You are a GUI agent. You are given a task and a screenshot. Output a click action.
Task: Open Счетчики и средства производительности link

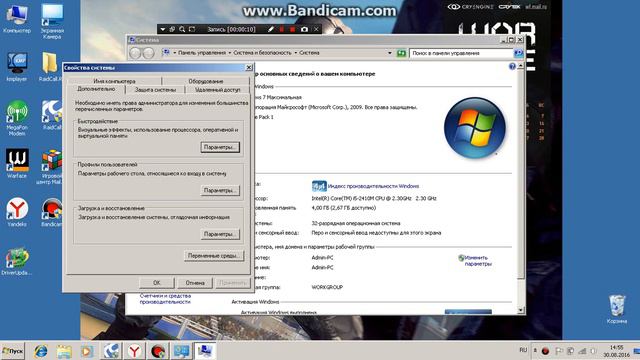coord(165,299)
